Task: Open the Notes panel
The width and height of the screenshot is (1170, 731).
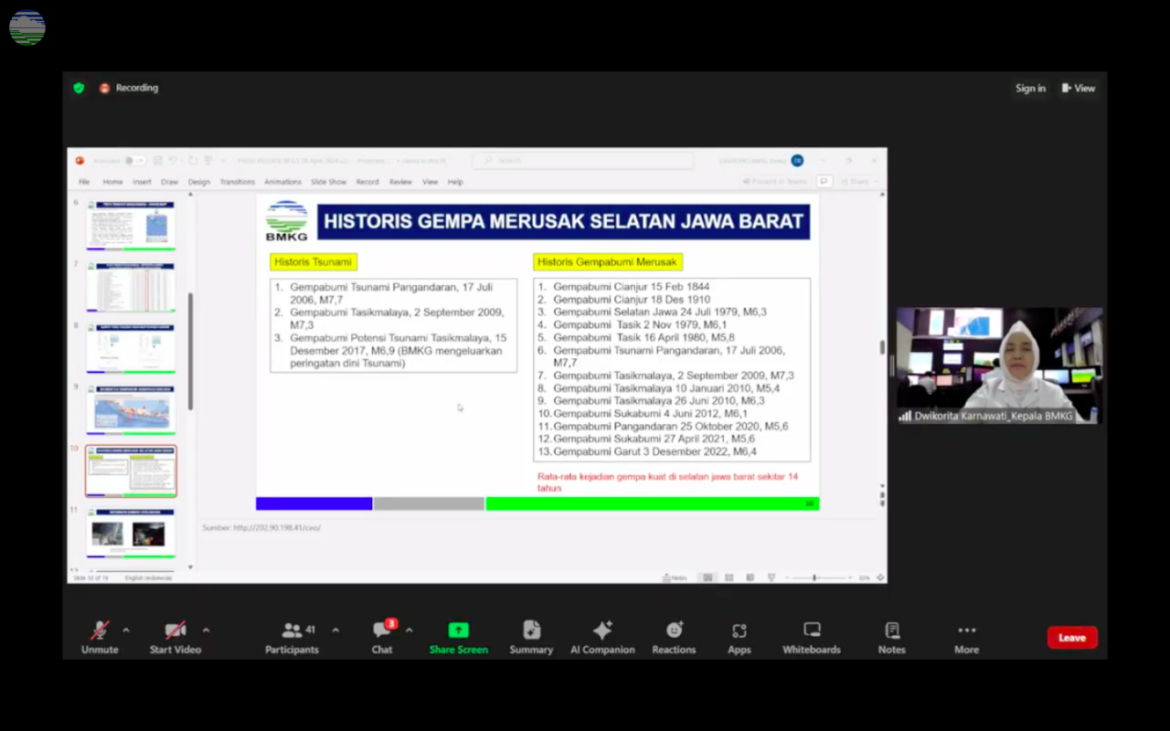Action: (x=891, y=631)
